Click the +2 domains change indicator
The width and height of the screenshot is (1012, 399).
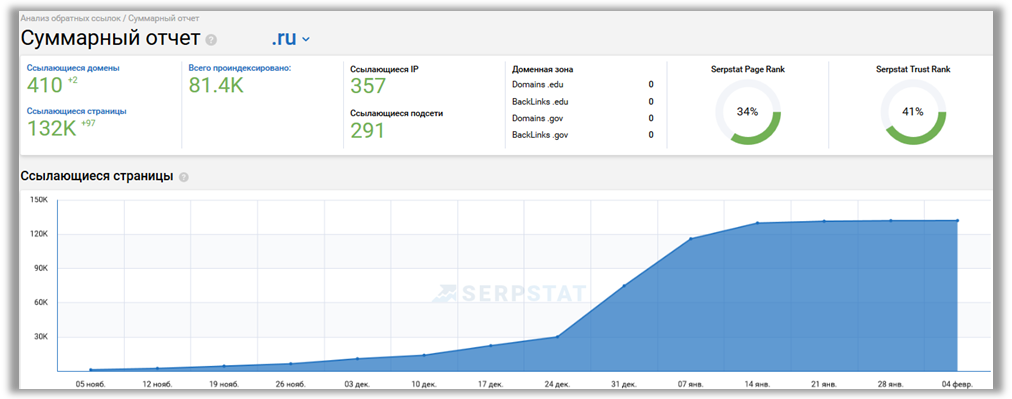[x=72, y=80]
